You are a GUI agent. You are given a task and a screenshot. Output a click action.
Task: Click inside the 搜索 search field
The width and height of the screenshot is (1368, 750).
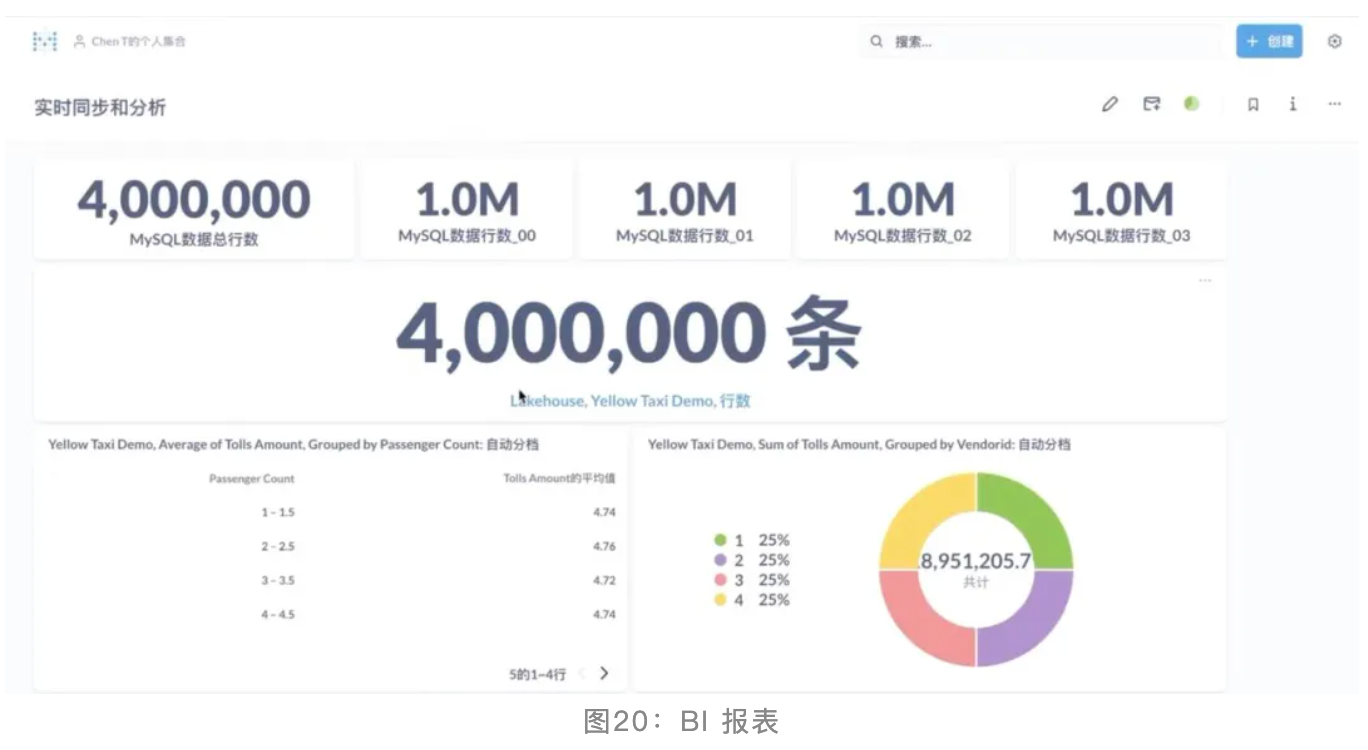coord(1050,42)
